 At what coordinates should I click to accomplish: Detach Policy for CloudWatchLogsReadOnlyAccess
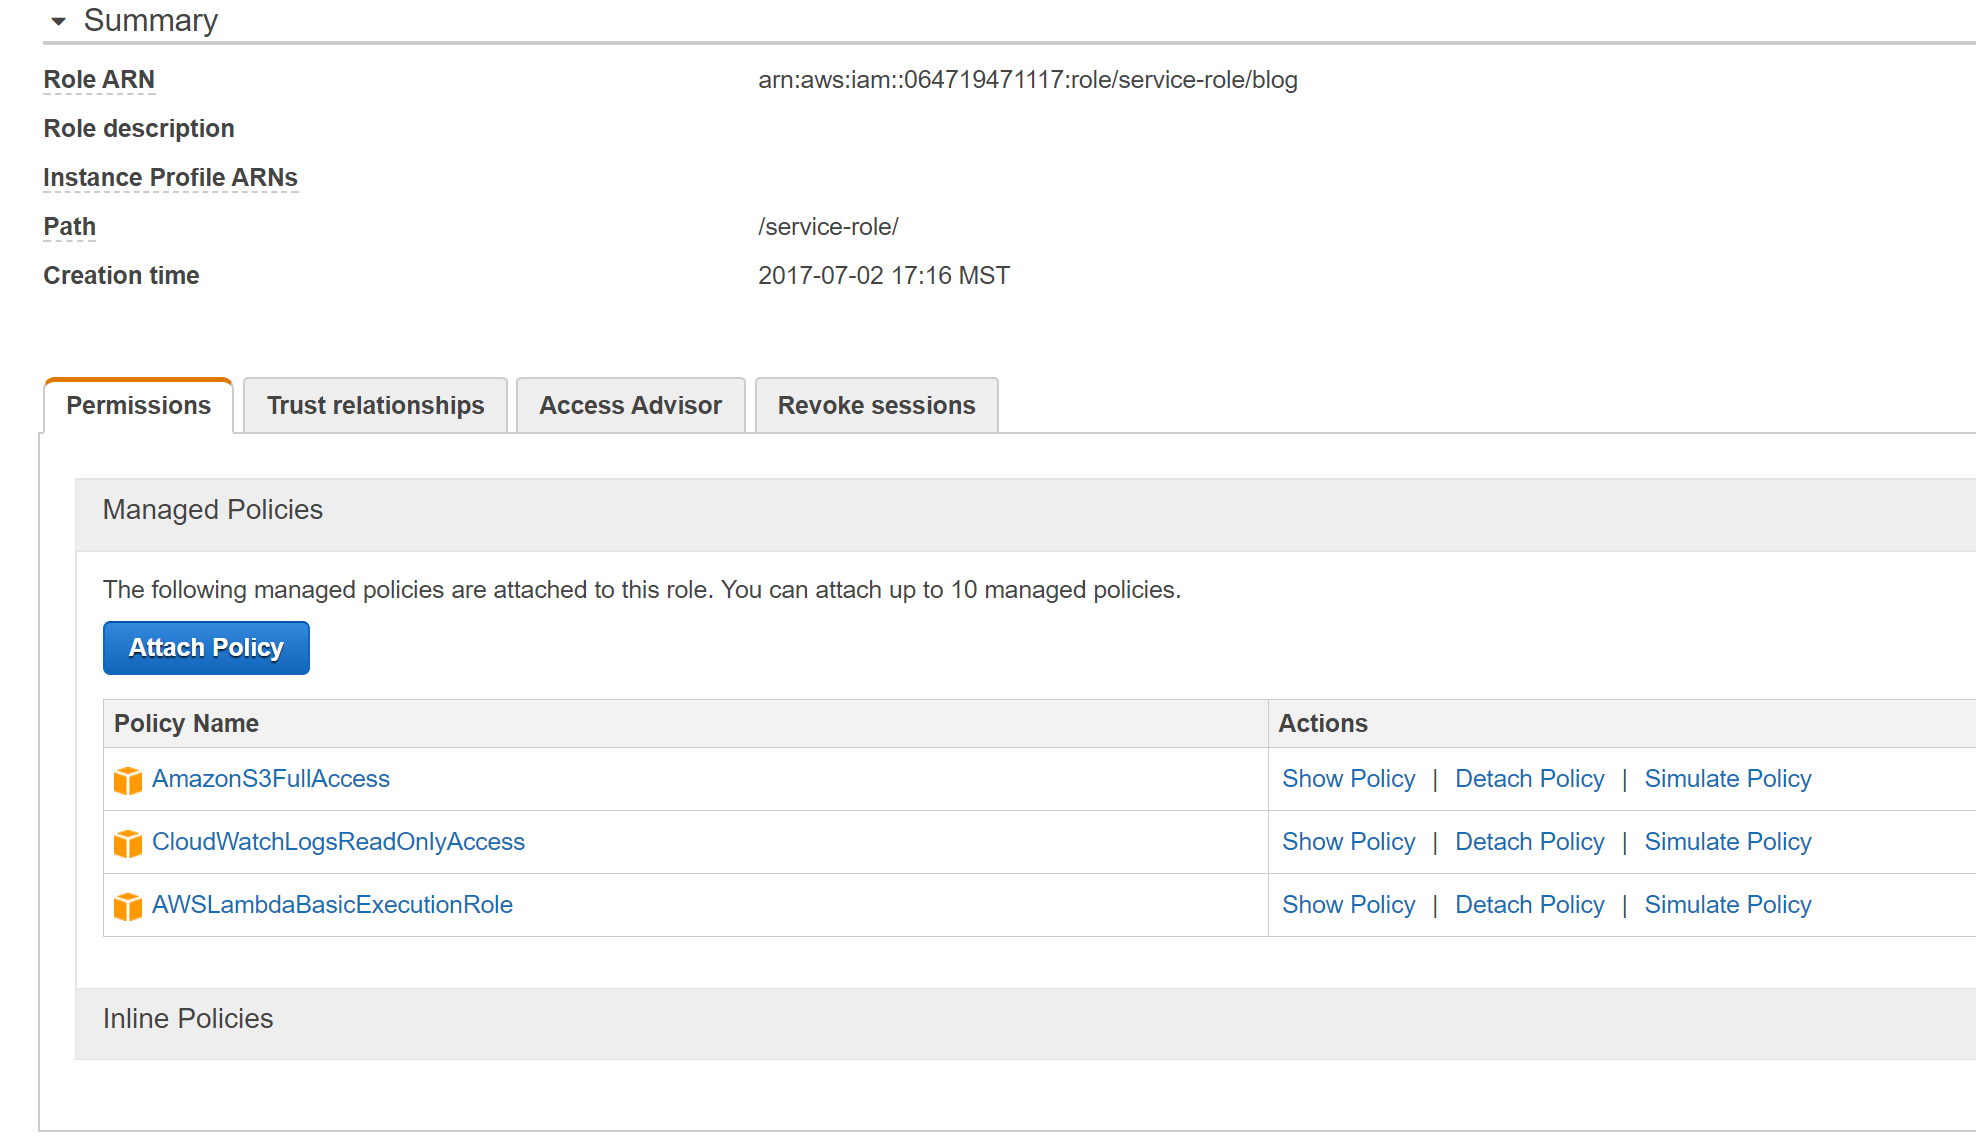1529,842
